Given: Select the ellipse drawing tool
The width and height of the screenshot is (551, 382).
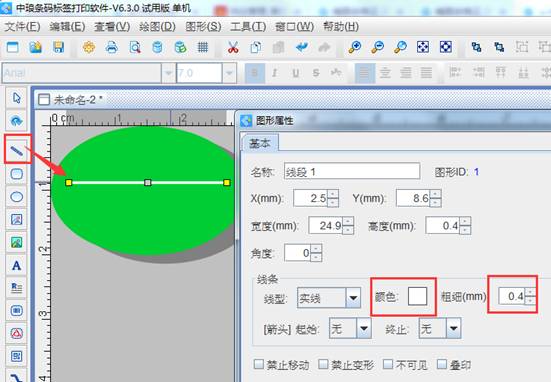Looking at the screenshot, I should click(17, 196).
